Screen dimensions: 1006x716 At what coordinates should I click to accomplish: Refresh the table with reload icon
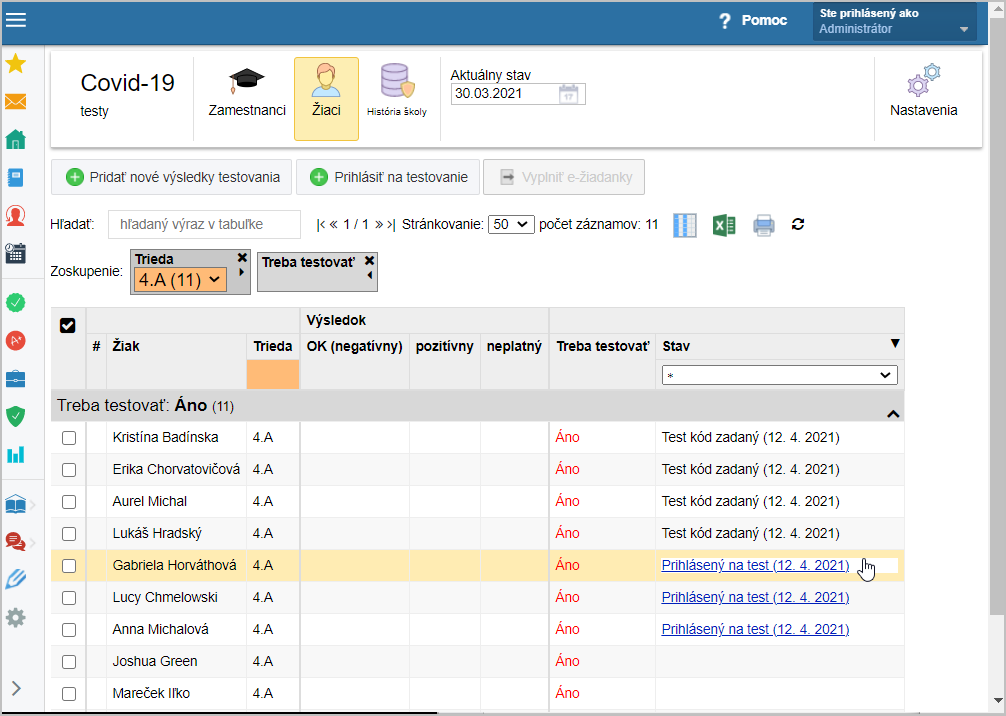click(x=797, y=225)
